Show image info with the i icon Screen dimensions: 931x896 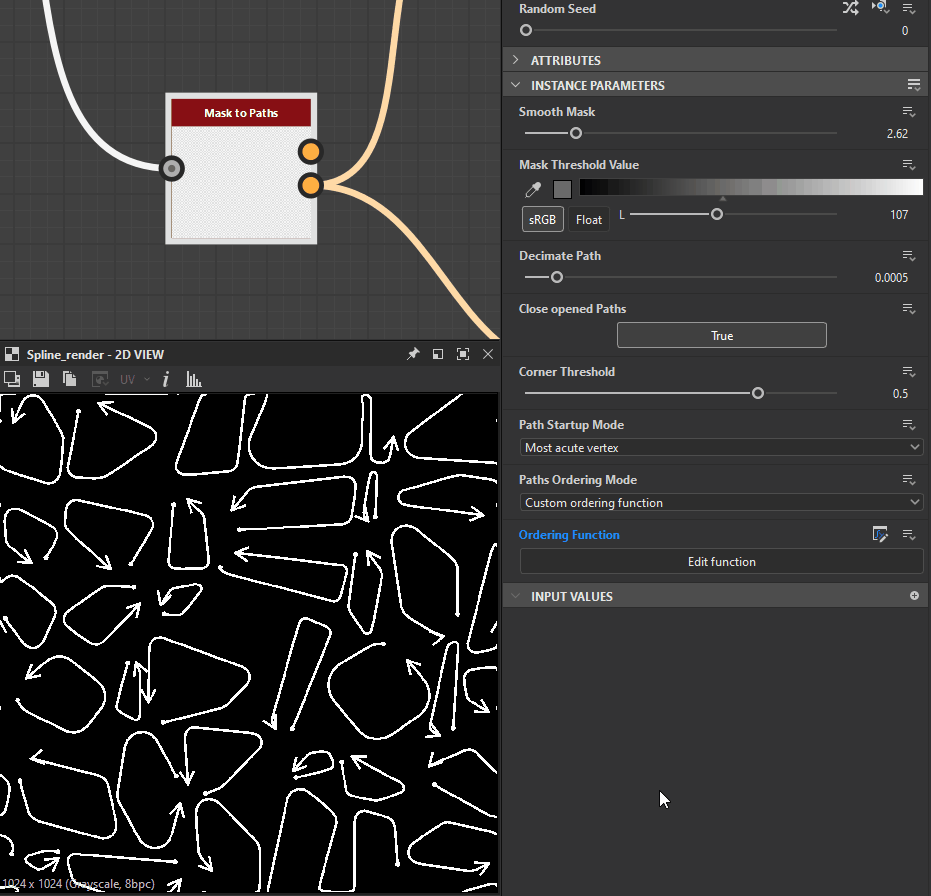(166, 379)
